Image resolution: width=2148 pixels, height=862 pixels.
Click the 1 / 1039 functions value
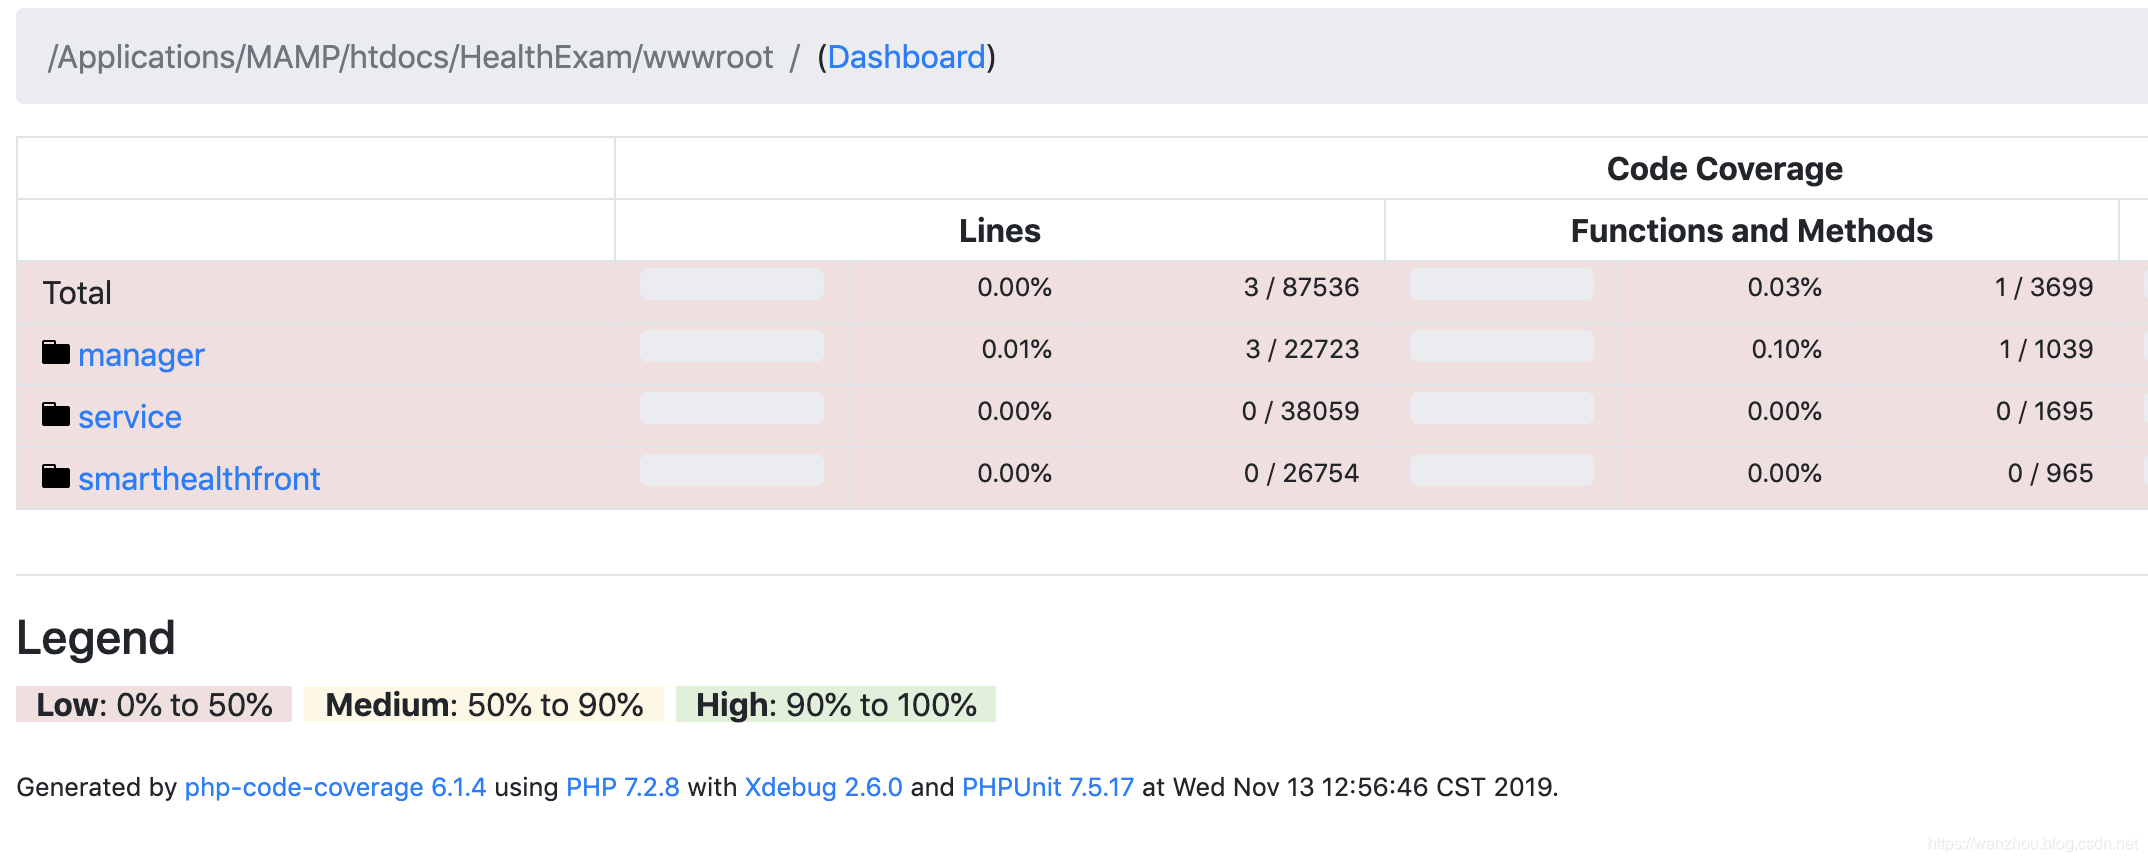(x=2046, y=349)
